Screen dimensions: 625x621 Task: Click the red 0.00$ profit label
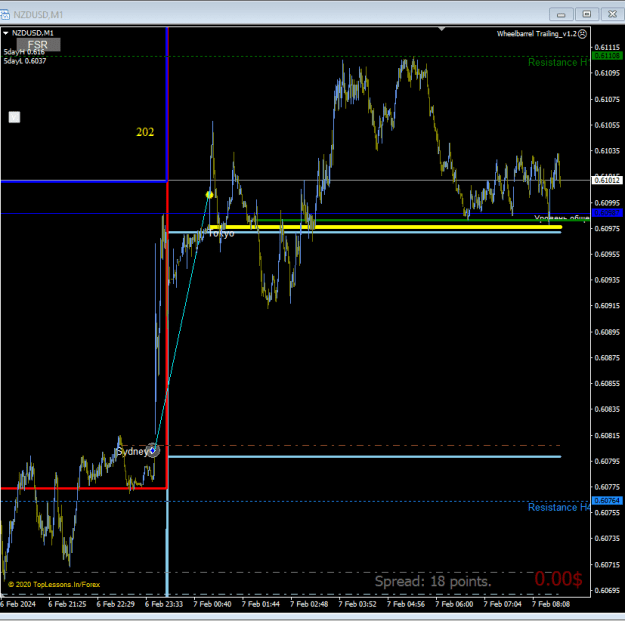558,579
